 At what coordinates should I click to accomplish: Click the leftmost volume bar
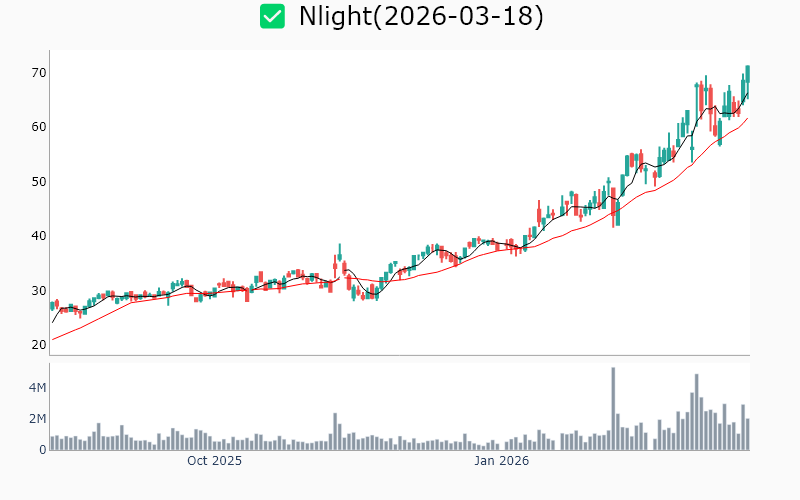[x=52, y=443]
